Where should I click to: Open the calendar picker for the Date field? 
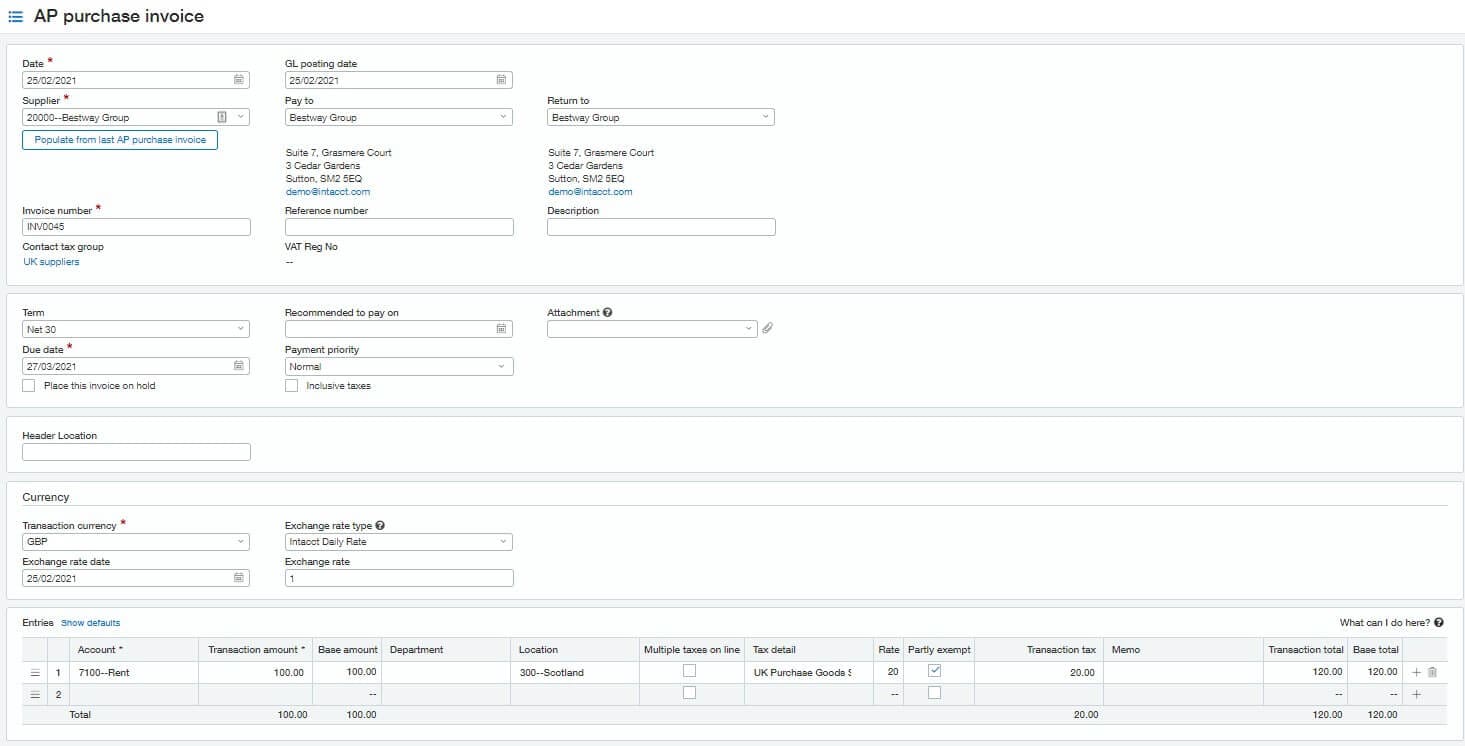point(239,80)
